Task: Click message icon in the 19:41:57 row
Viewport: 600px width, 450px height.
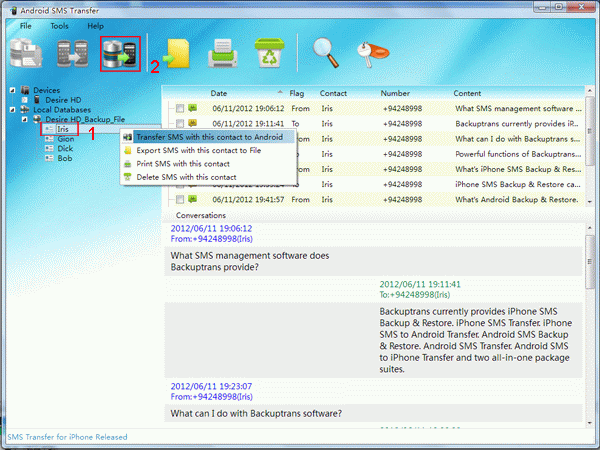Action: tap(192, 199)
